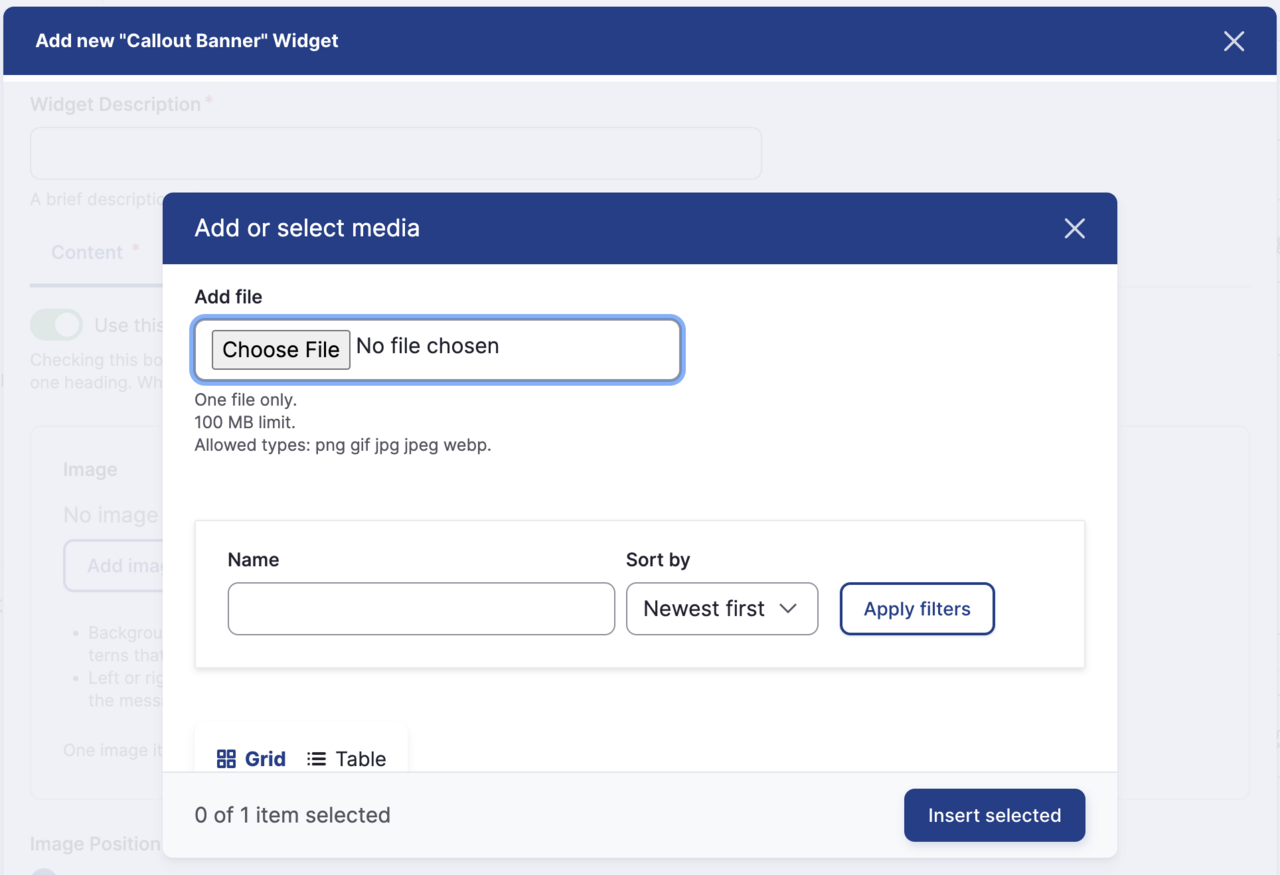Click the Add file label
Viewport: 1280px width, 875px height.
pyautogui.click(x=228, y=297)
